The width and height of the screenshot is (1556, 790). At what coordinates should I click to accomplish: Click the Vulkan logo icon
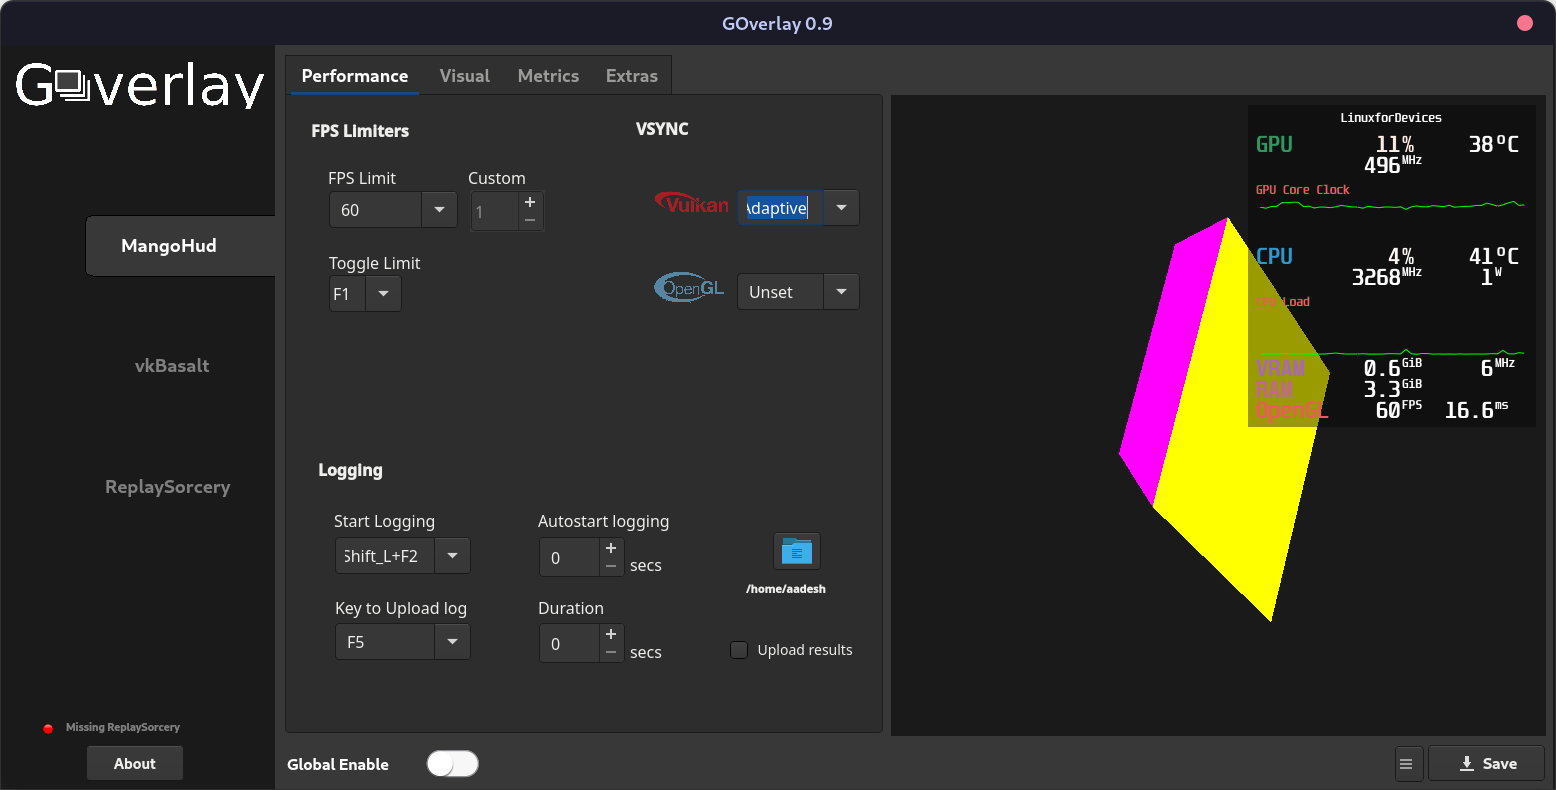[691, 204]
